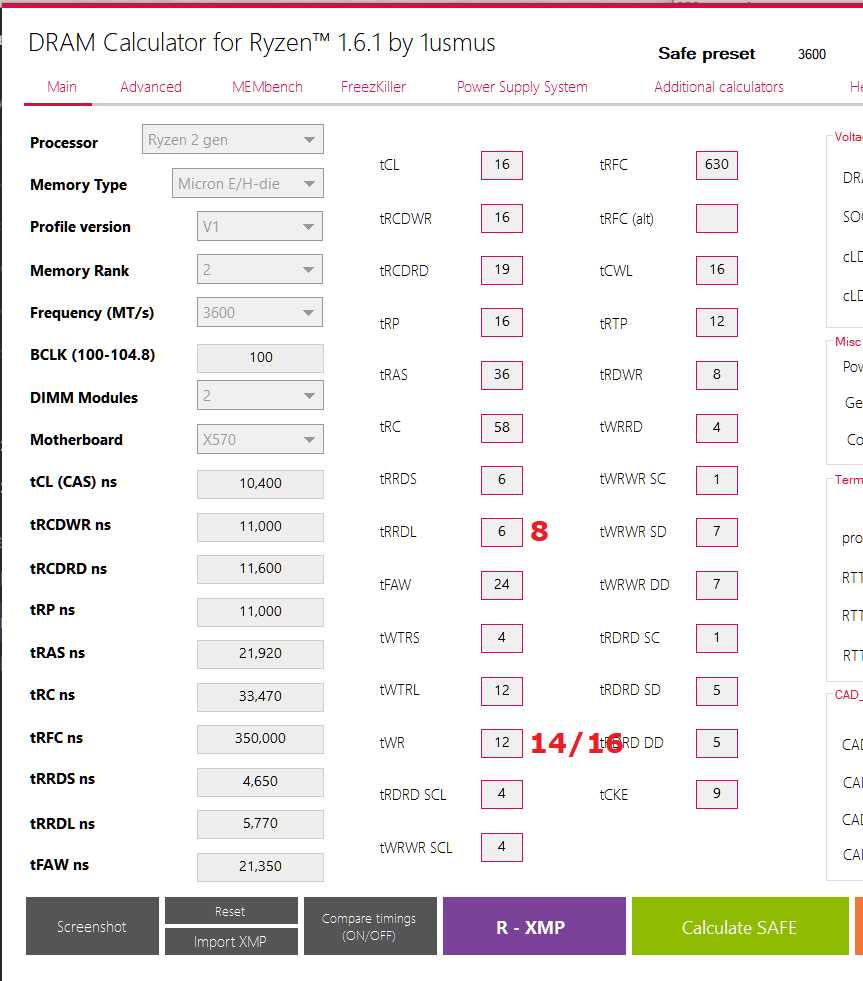Expand the Motherboard dropdown
This screenshot has height=981, width=863.
(x=260, y=439)
